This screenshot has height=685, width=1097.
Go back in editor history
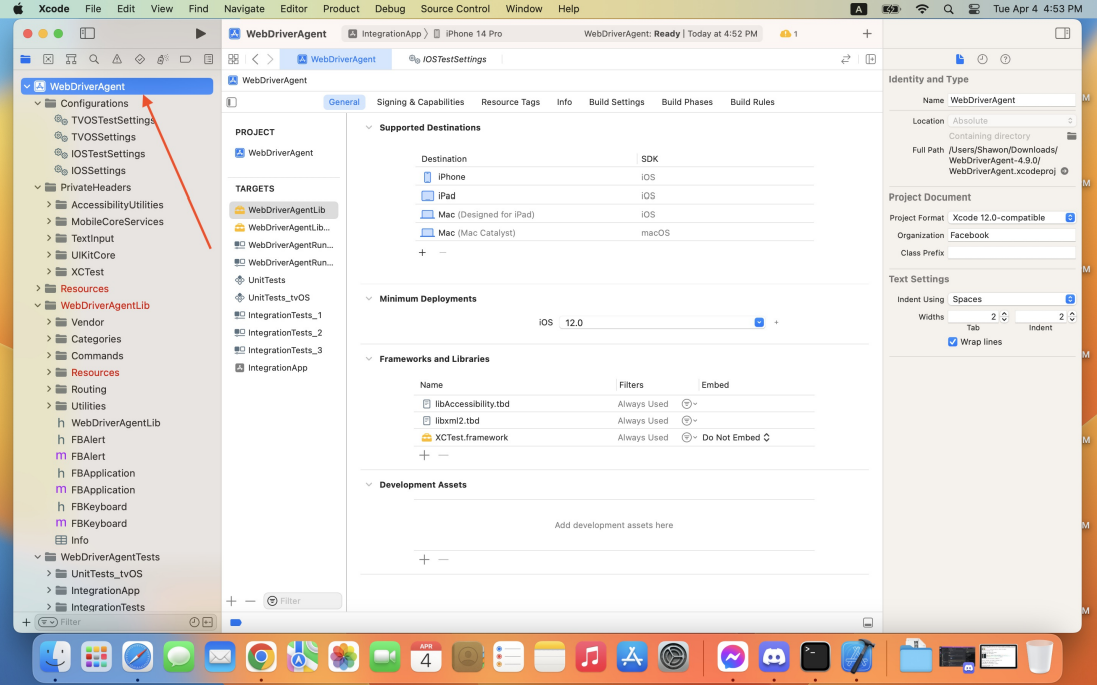(255, 59)
